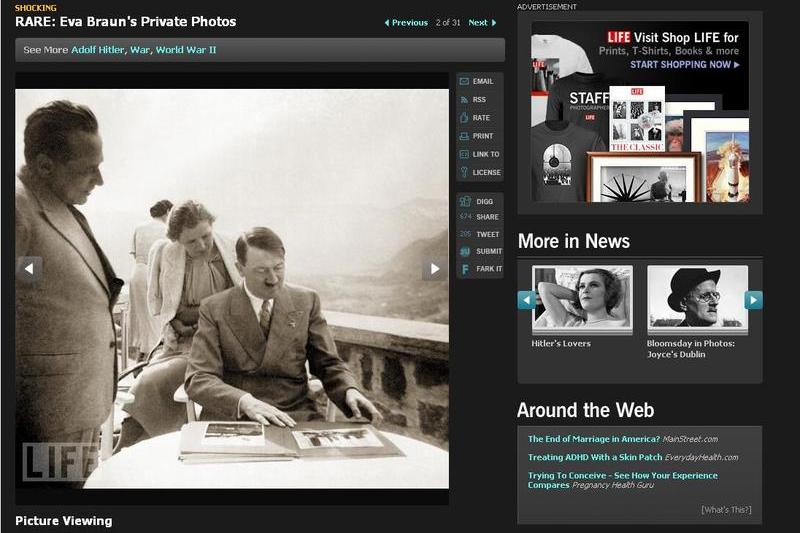Click the RSS feed icon
Screen dimensions: 800x533
pyautogui.click(x=464, y=100)
